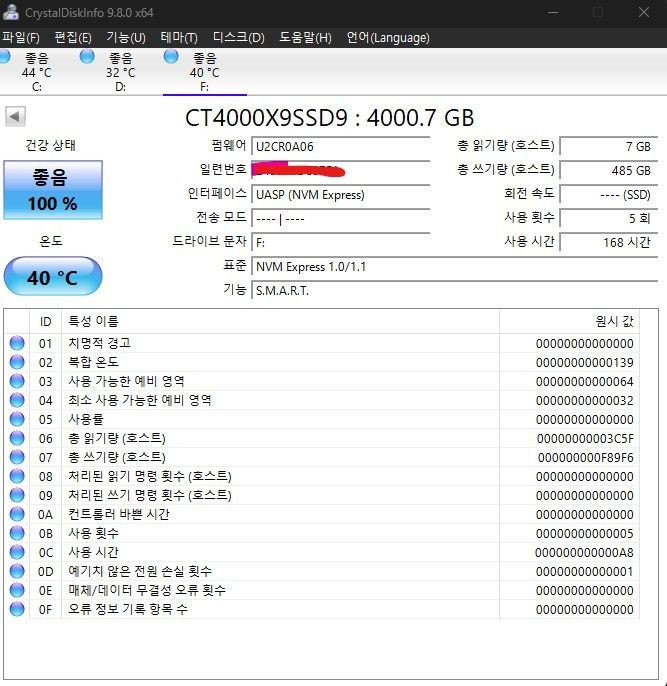
Task: Click the blue status orb of F: drive
Action: 171,56
